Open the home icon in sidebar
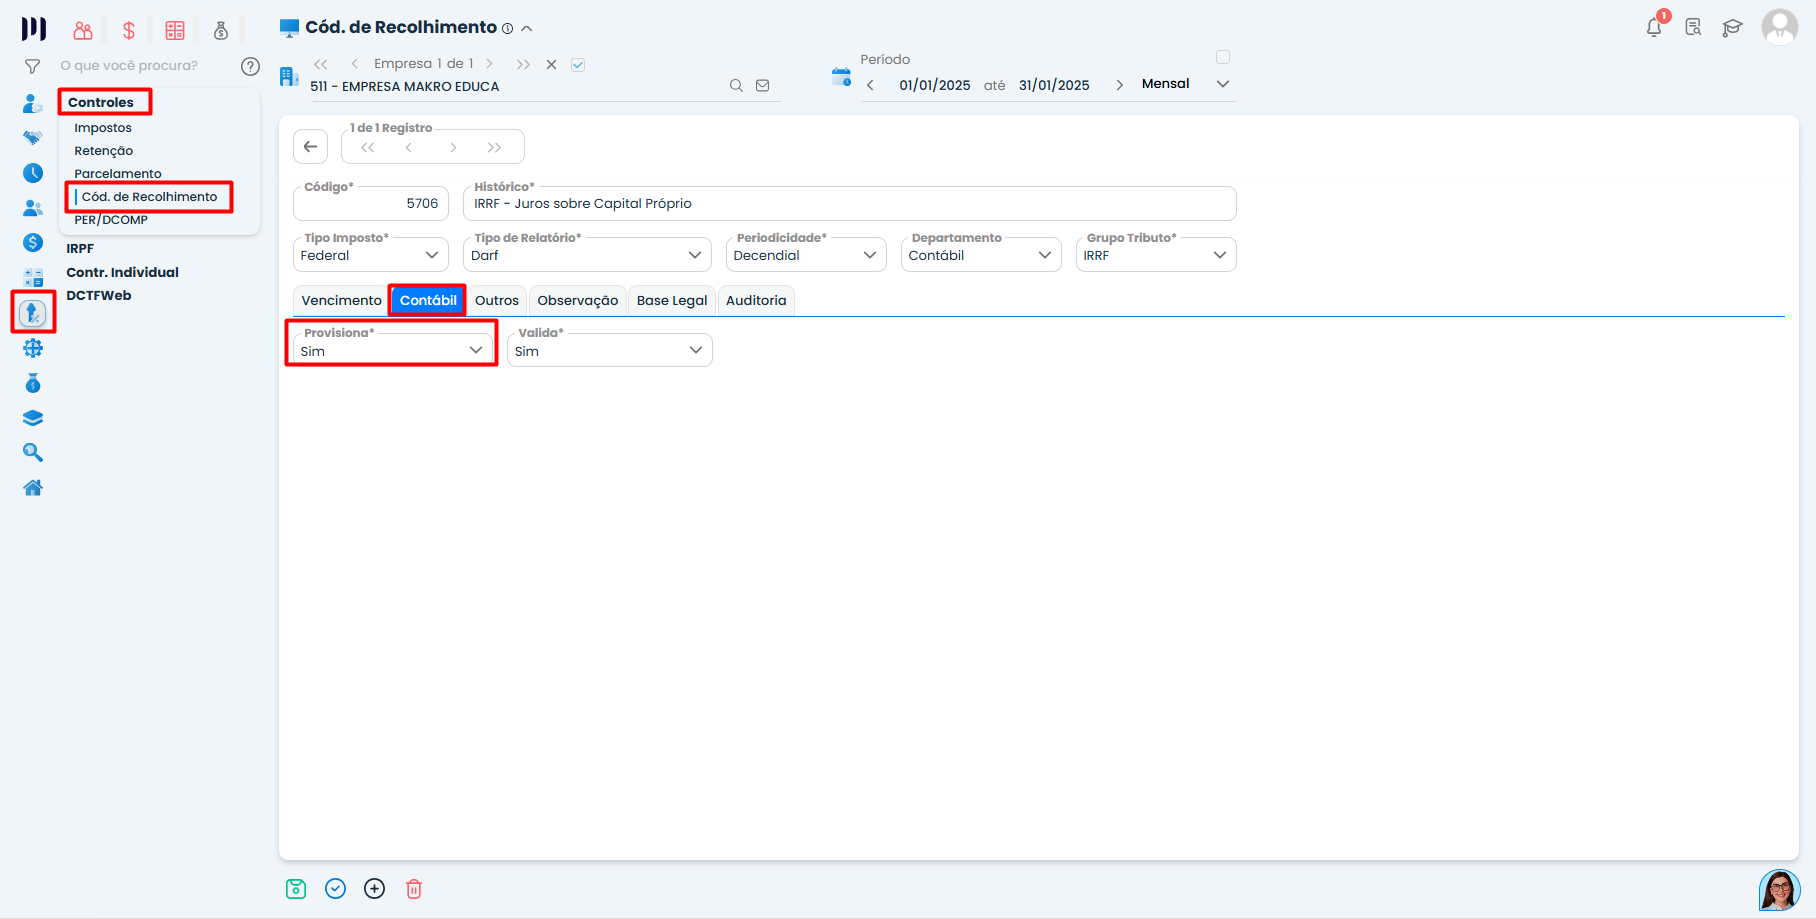This screenshot has width=1816, height=919. (33, 488)
